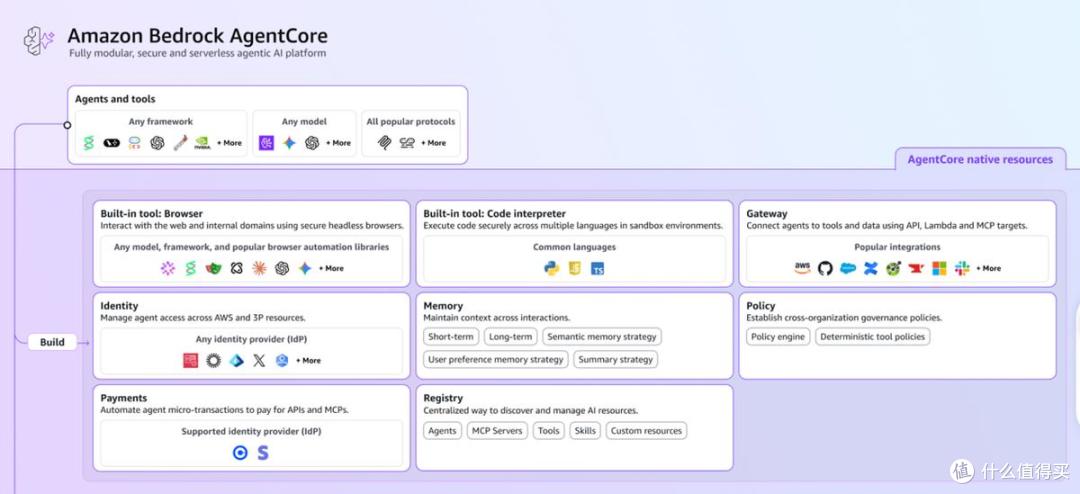This screenshot has height=494, width=1080.
Task: Click the Common languages label
Action: coord(574,247)
